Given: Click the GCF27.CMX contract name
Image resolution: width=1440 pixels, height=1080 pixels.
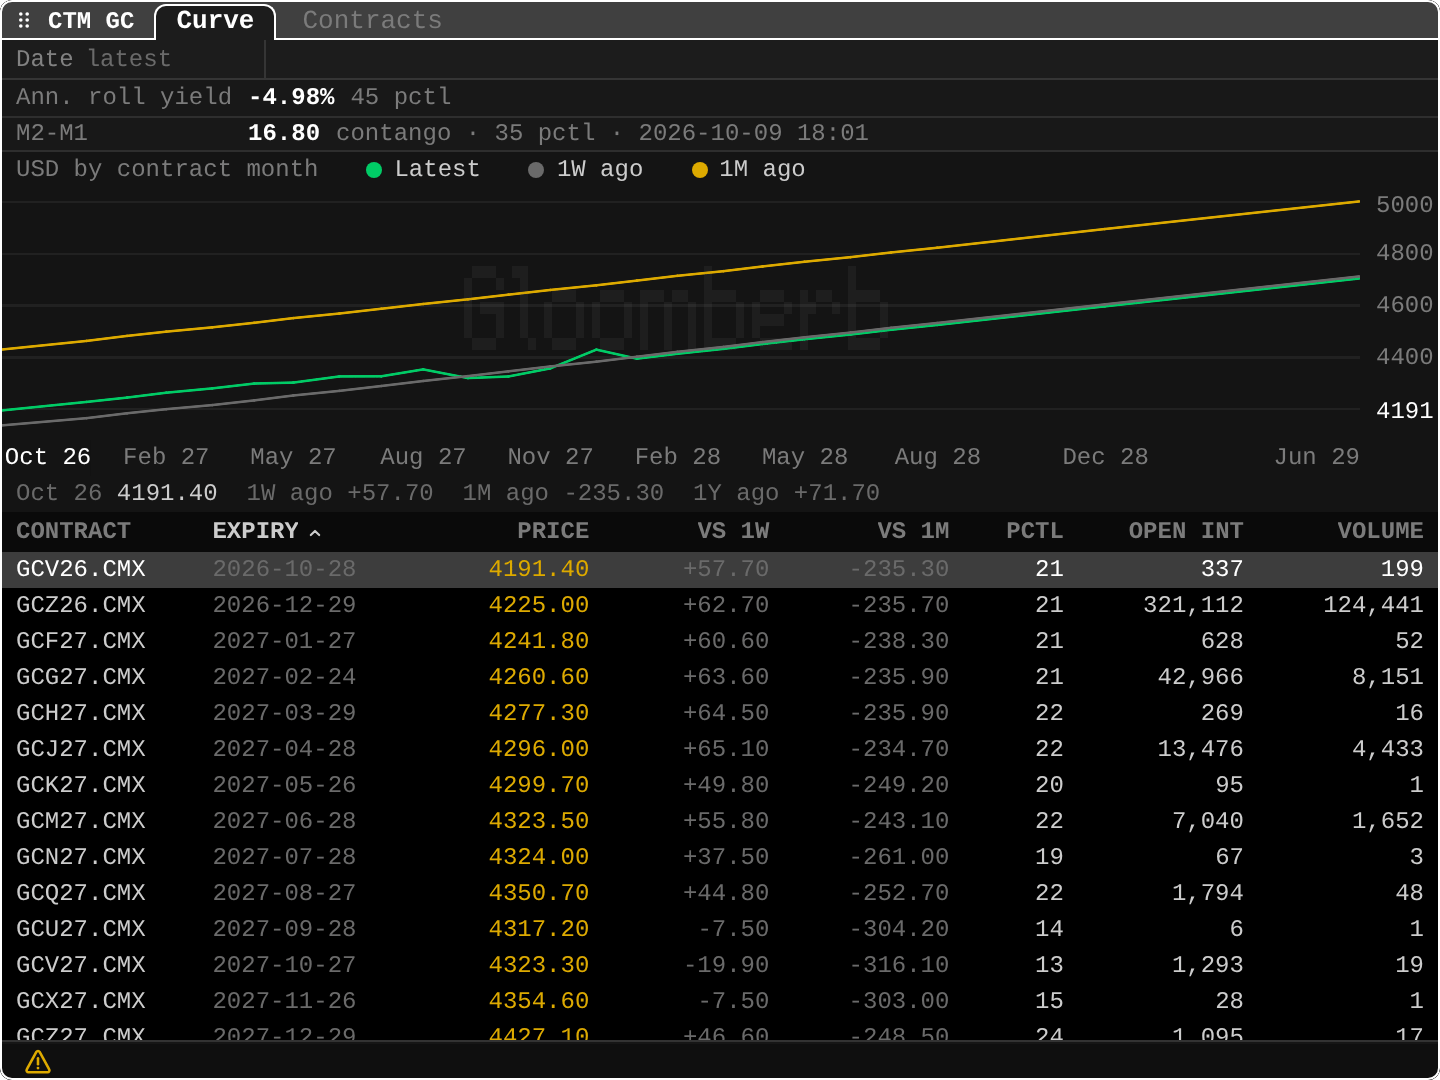Looking at the screenshot, I should 81,641.
